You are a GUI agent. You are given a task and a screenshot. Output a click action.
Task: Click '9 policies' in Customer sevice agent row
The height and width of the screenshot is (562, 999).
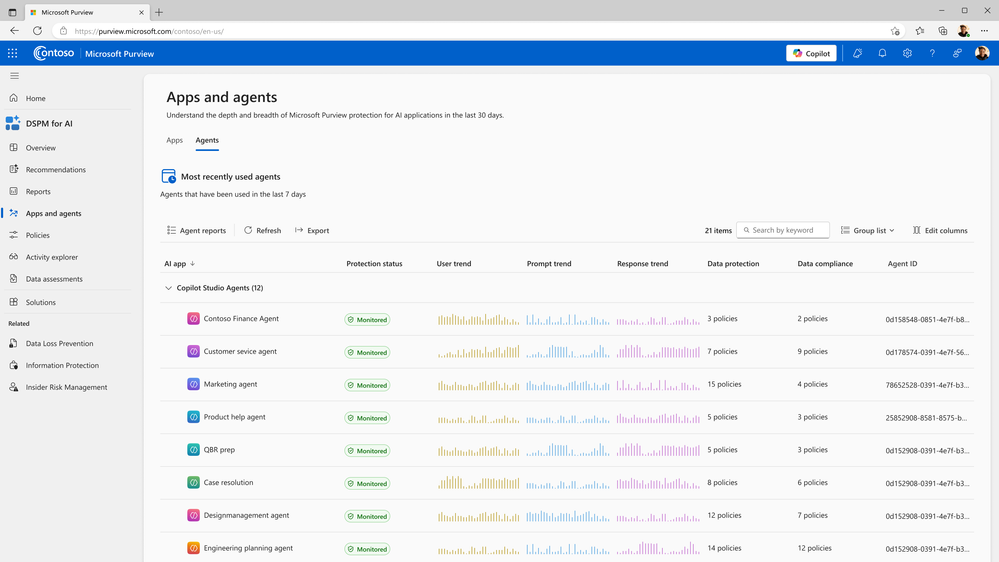tap(812, 352)
